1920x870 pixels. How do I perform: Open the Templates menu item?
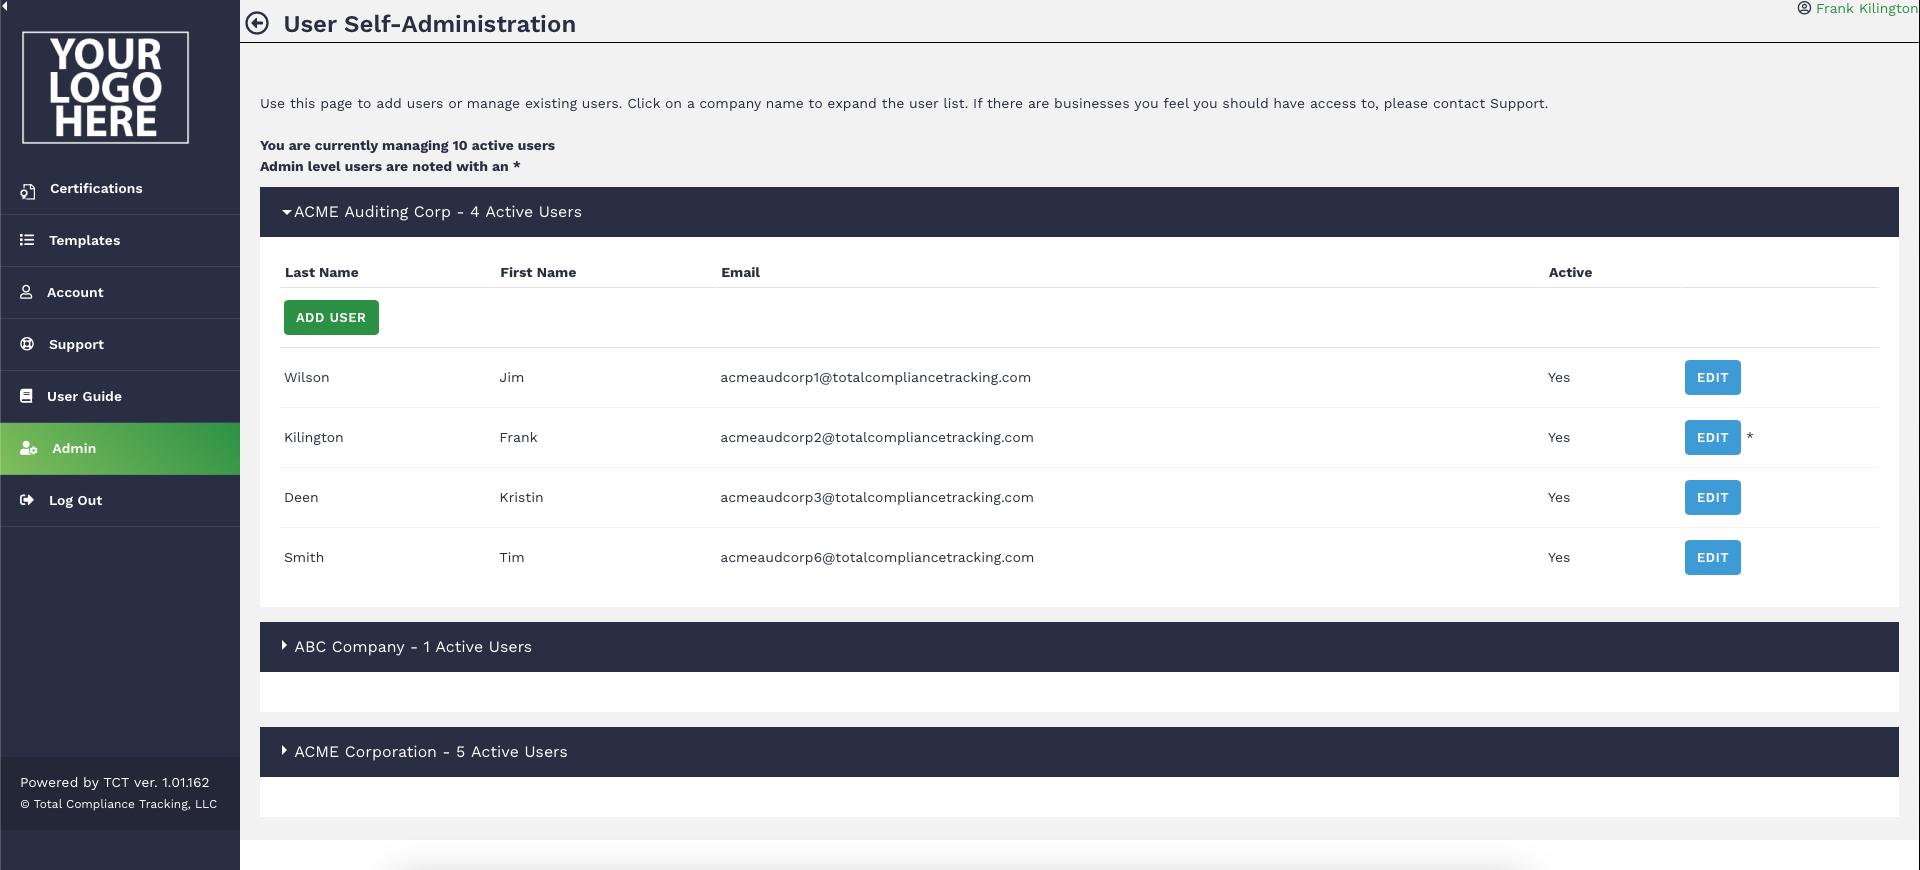coord(84,240)
